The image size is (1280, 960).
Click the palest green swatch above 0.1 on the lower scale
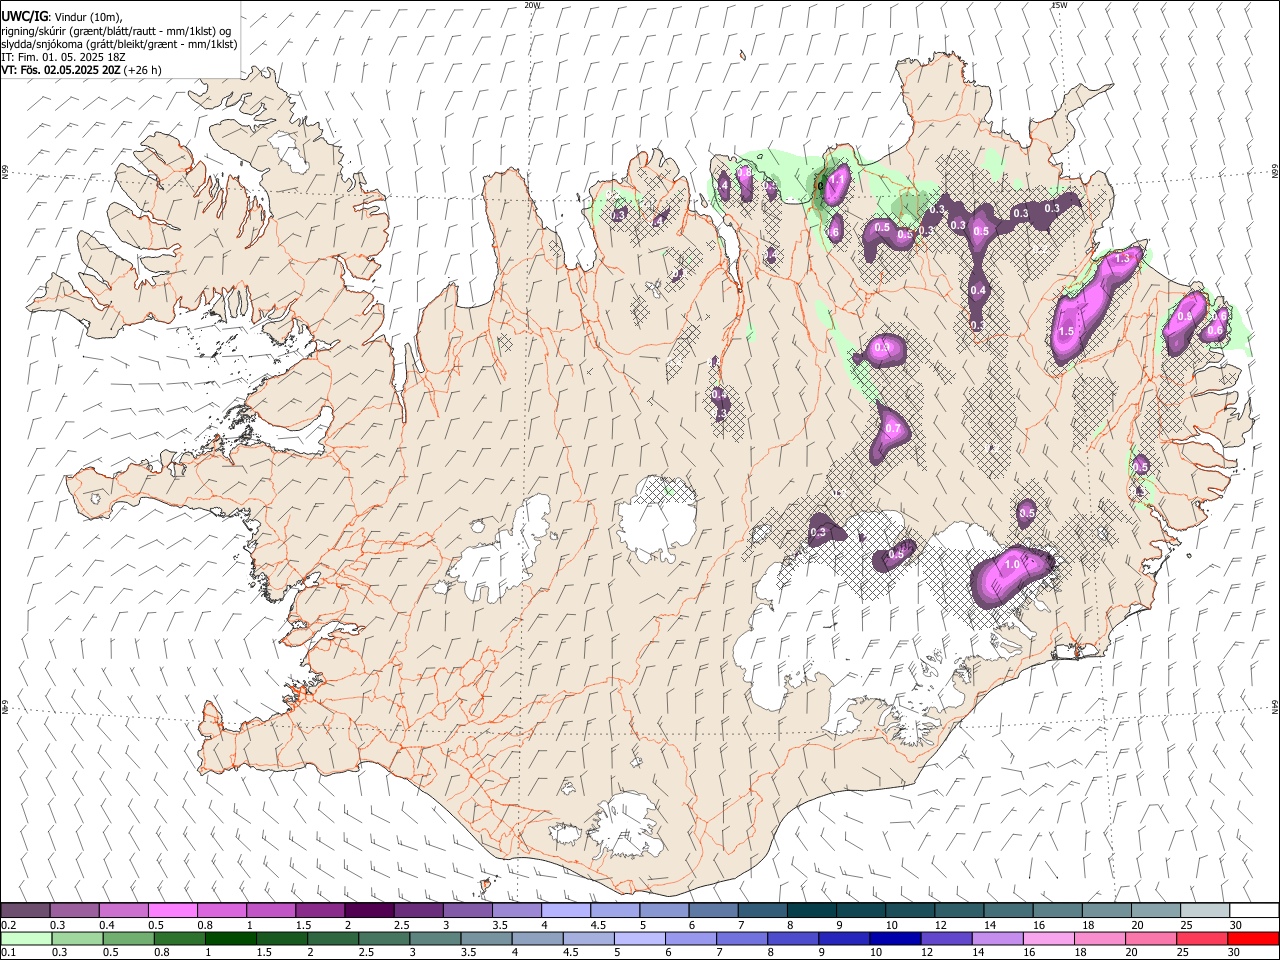26,938
